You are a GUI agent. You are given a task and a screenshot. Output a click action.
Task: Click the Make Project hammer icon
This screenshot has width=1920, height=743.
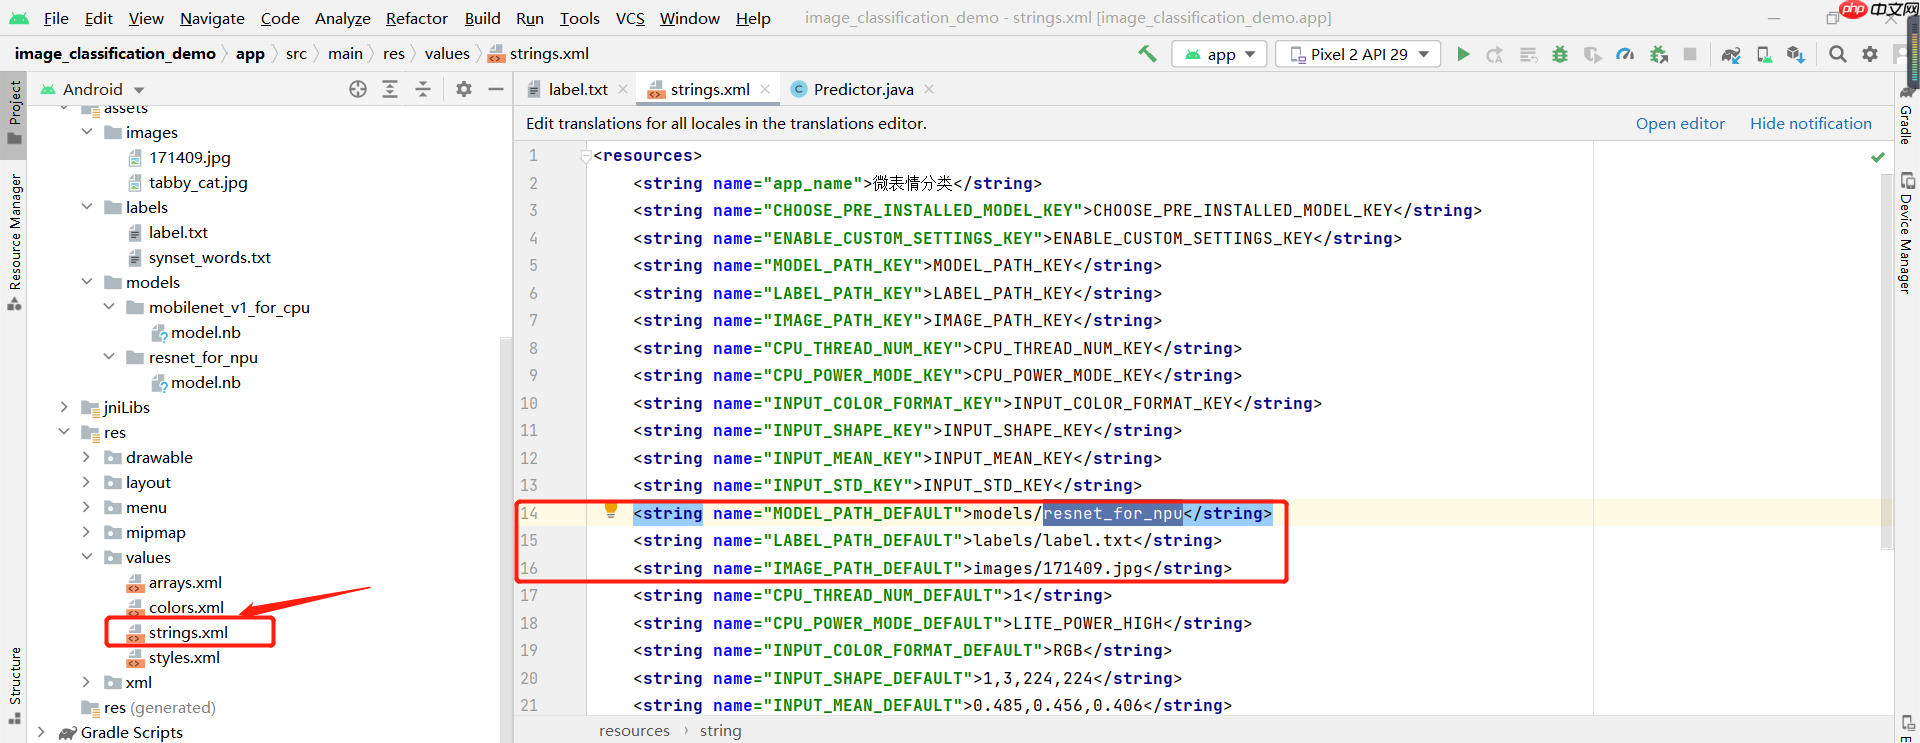(1147, 54)
